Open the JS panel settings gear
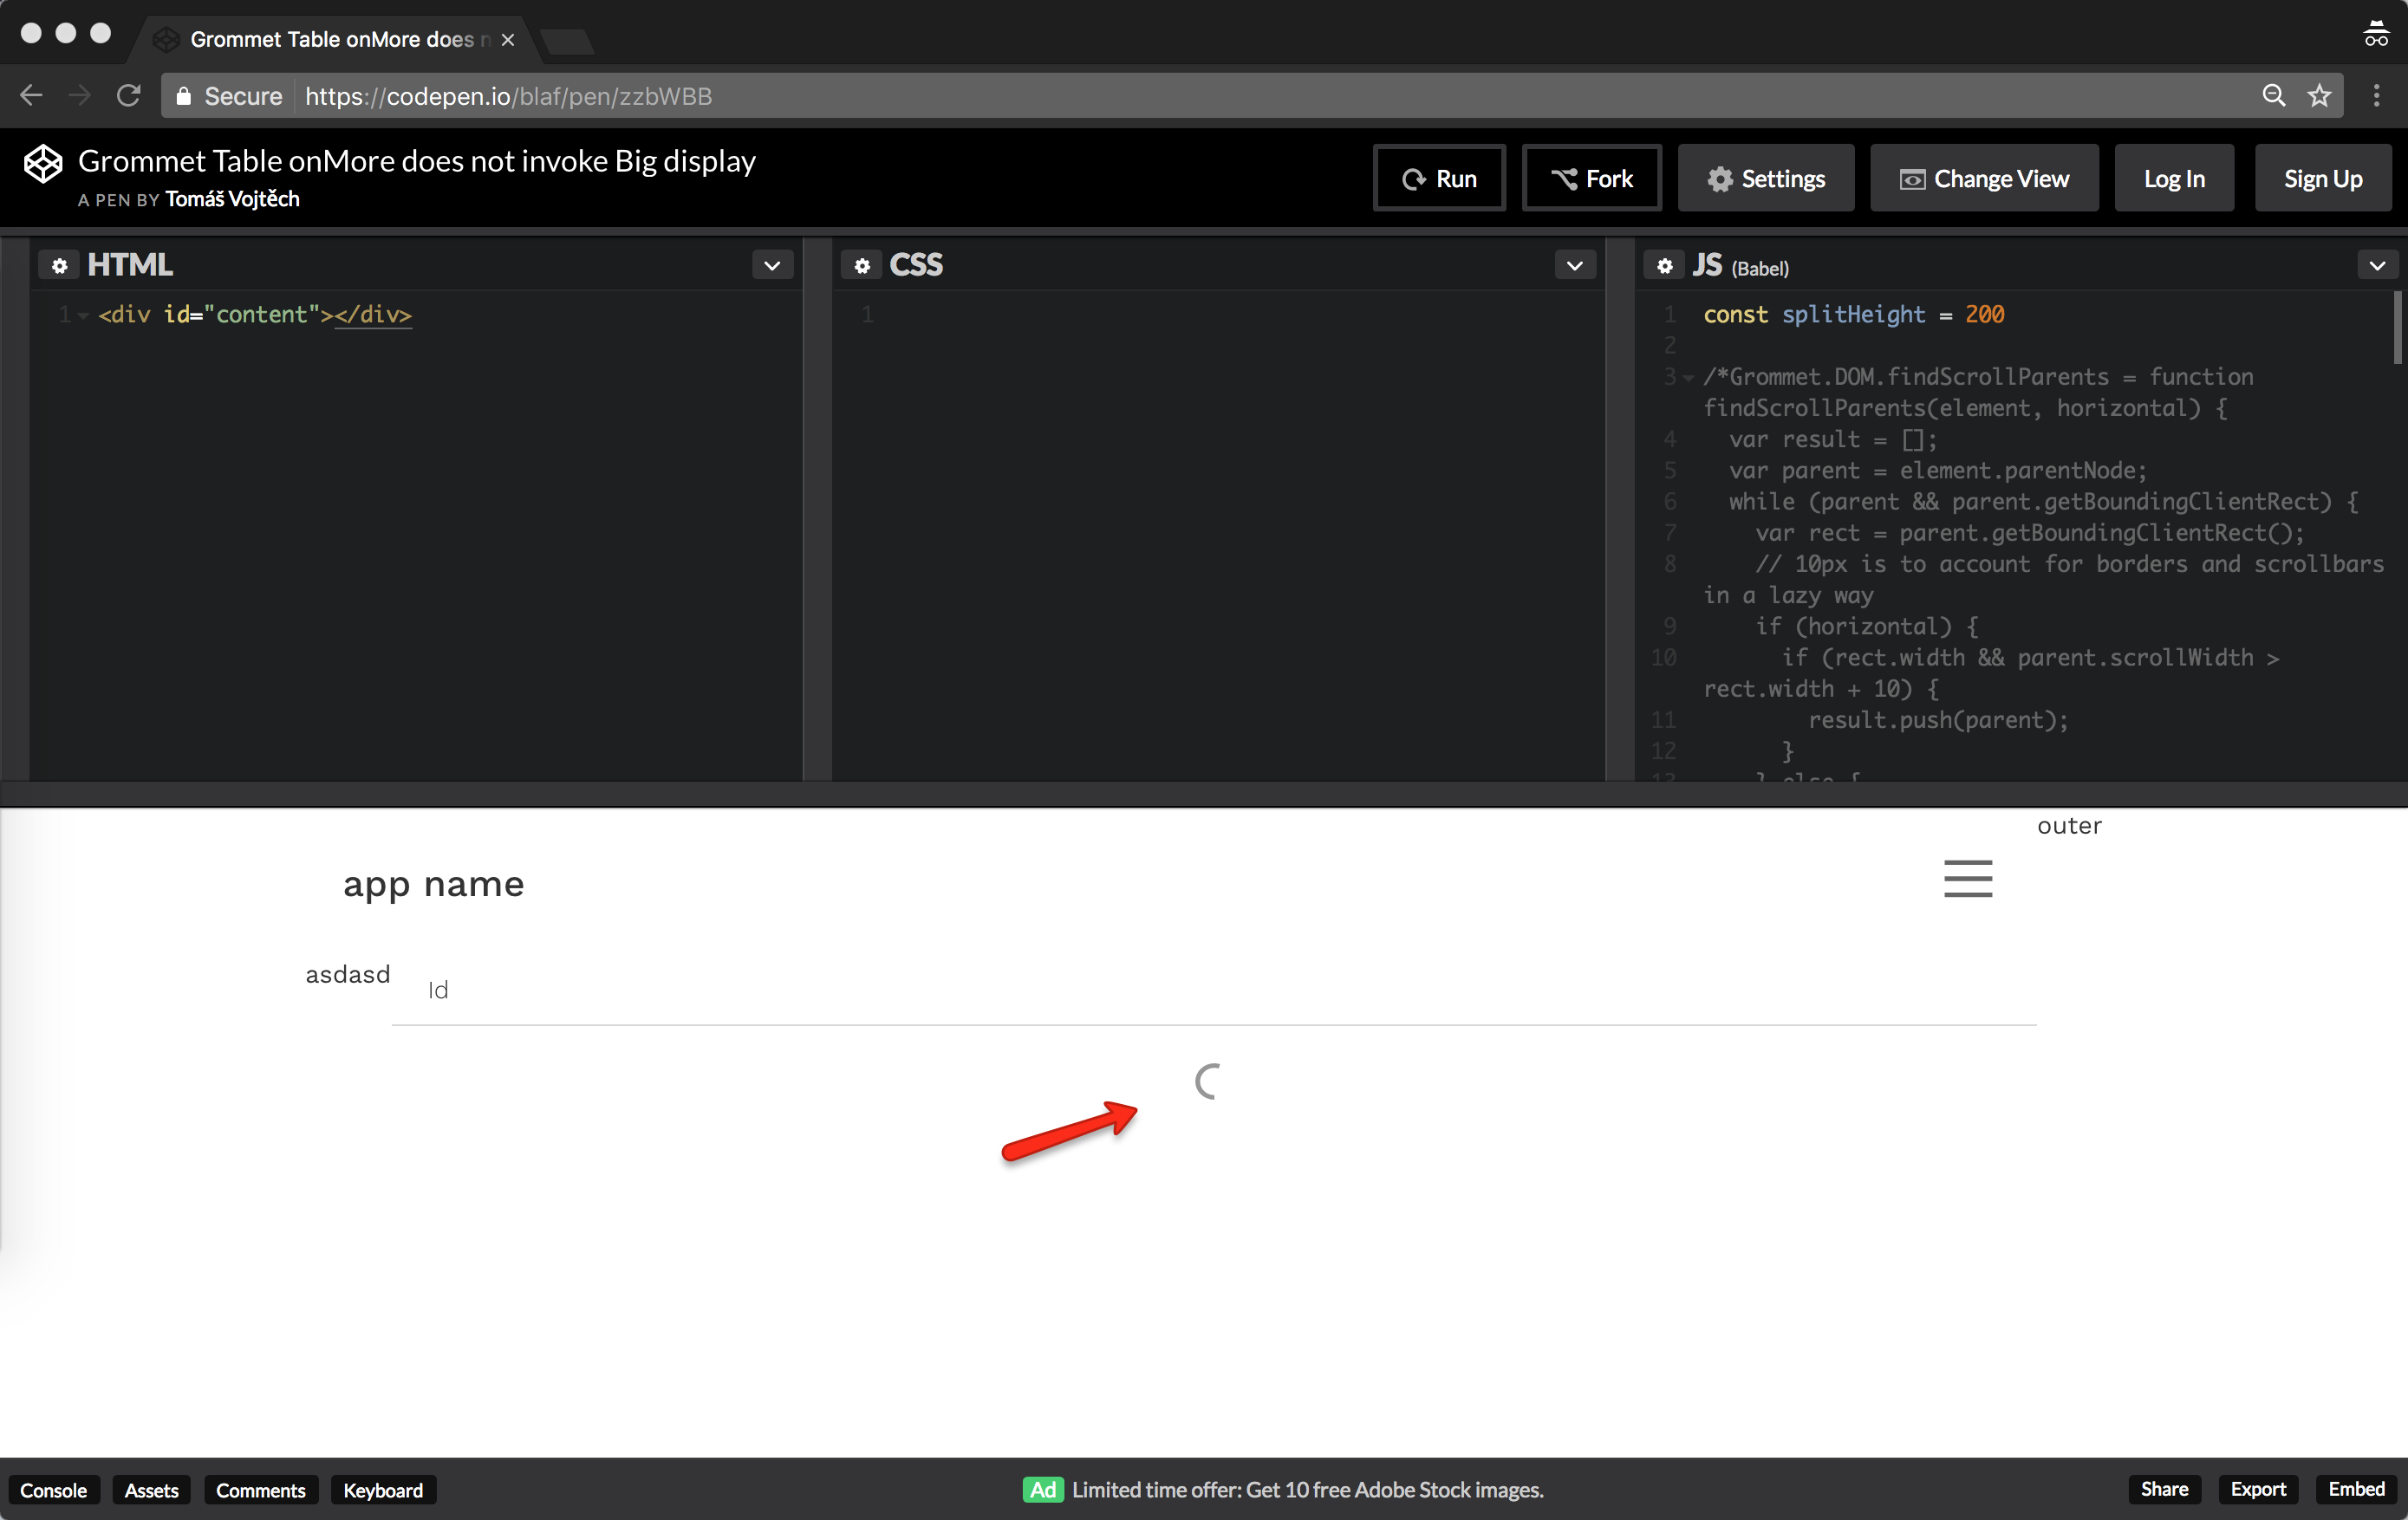 (1664, 266)
